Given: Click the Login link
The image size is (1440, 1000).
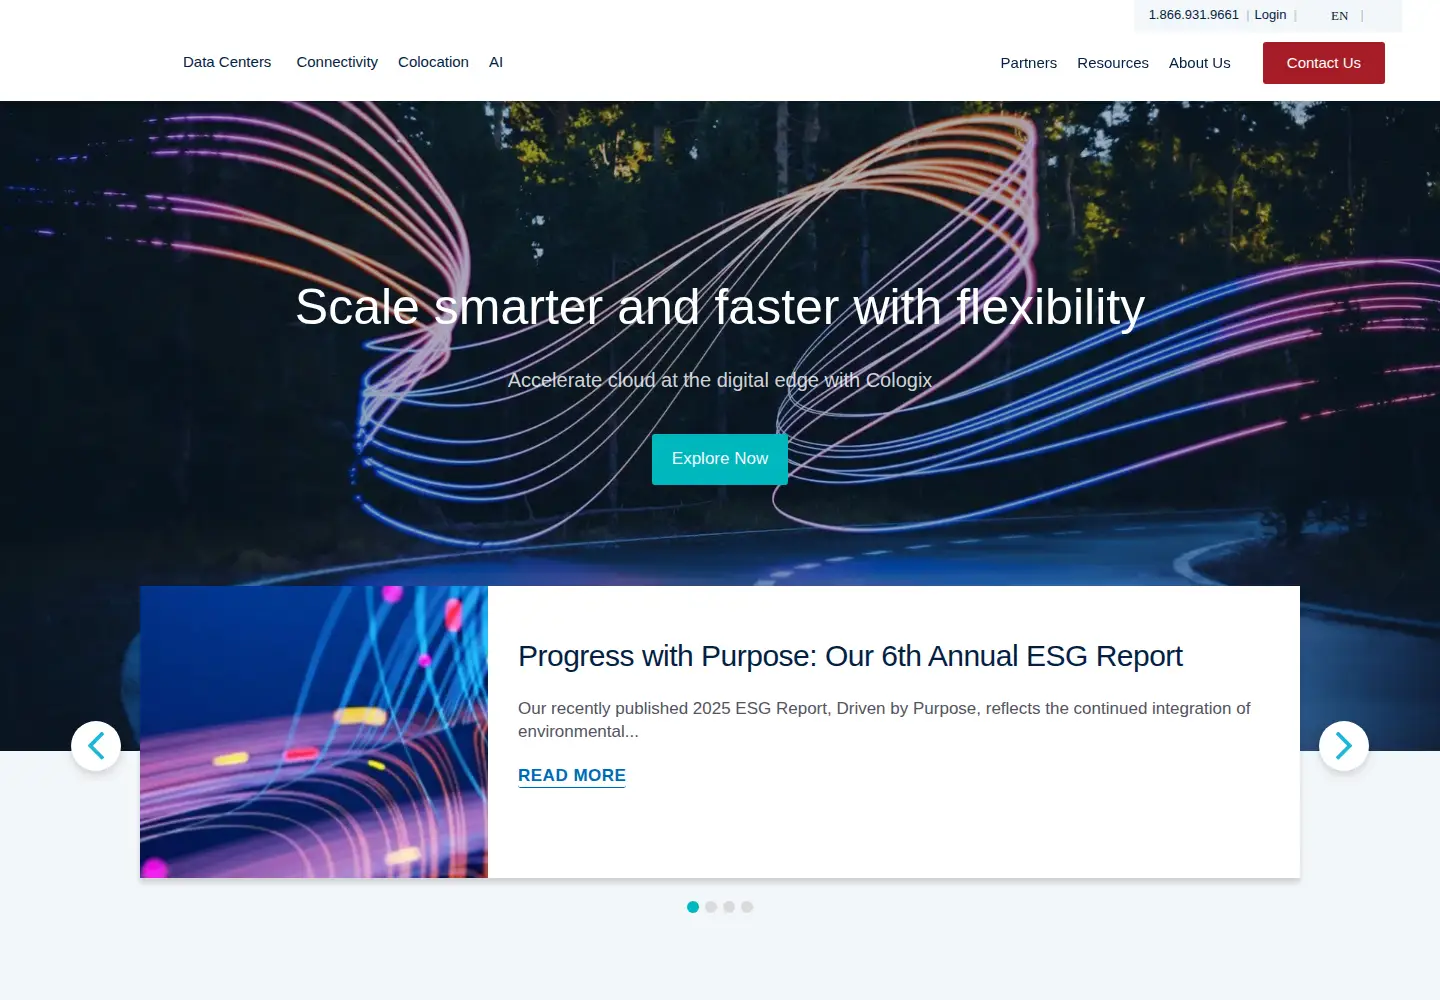Looking at the screenshot, I should coord(1270,15).
